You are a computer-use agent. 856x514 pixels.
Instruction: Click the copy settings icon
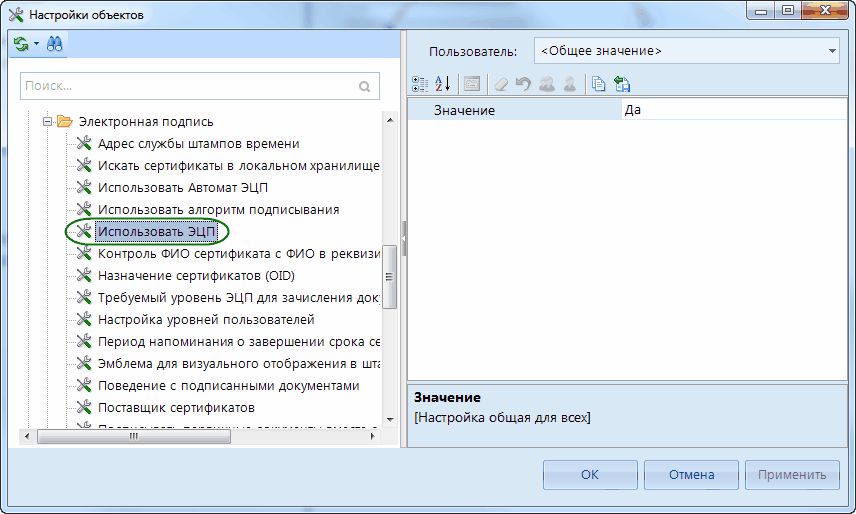[598, 85]
